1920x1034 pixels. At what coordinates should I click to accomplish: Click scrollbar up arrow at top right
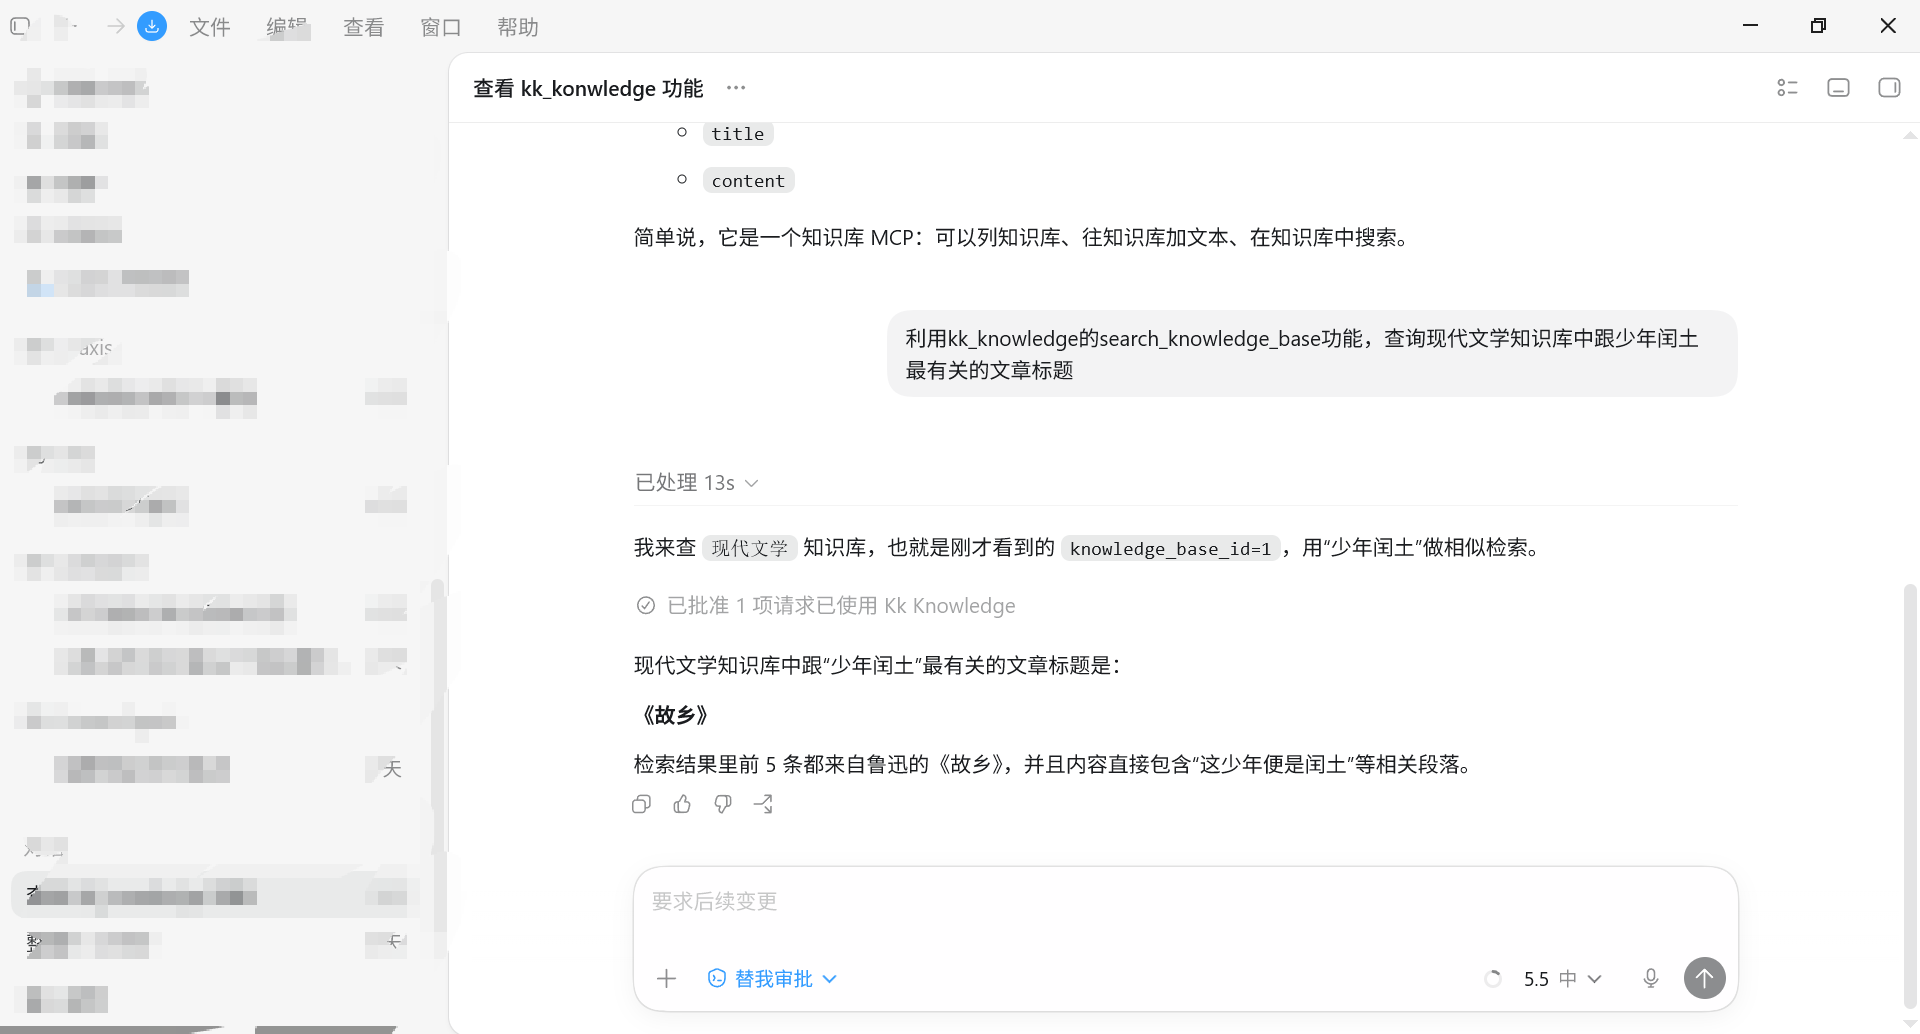coord(1910,135)
